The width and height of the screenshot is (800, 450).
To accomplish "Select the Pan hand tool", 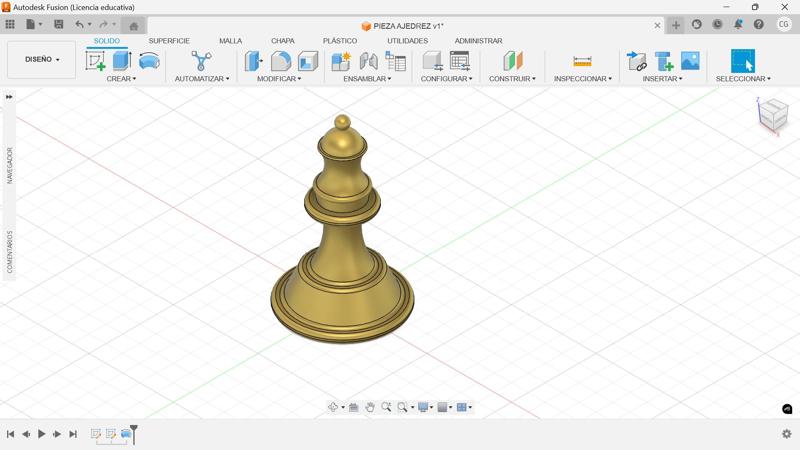I will click(370, 407).
